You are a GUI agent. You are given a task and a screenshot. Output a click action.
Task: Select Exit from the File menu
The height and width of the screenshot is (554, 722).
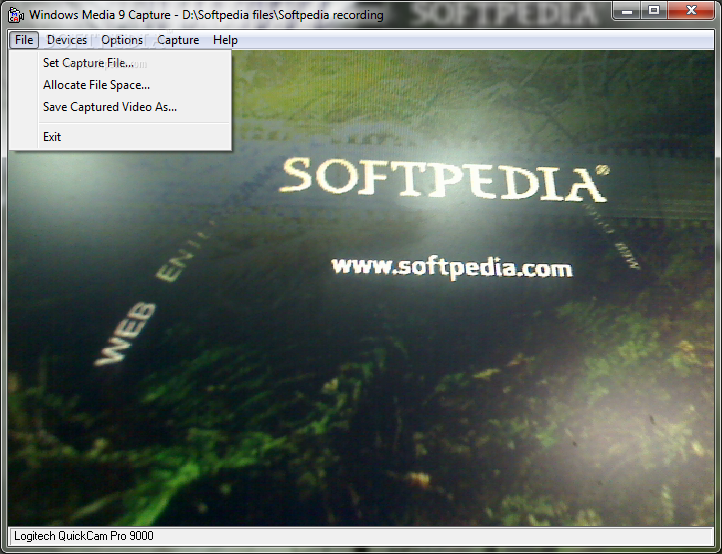pos(120,137)
